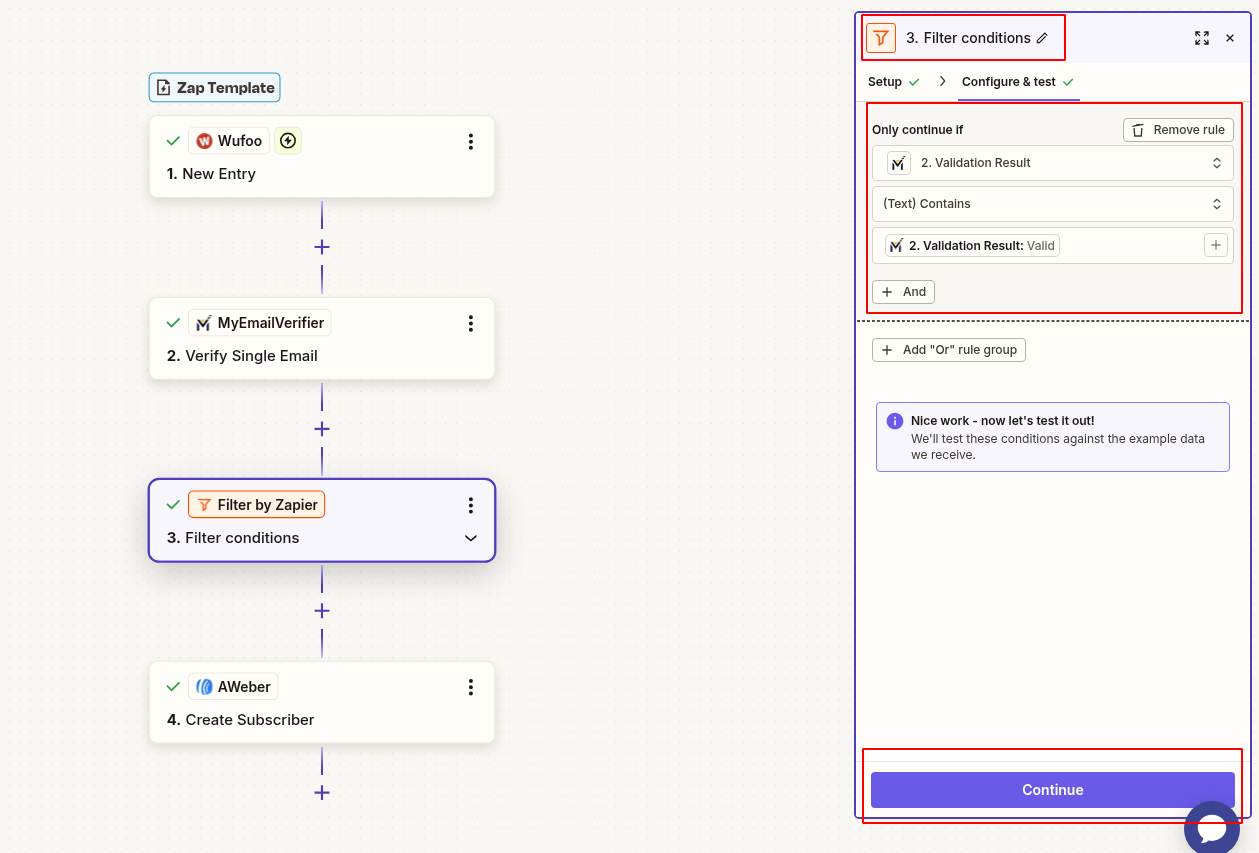This screenshot has height=853, width=1259.
Task: Open the (Text) Contains condition dropdown
Action: (1052, 203)
